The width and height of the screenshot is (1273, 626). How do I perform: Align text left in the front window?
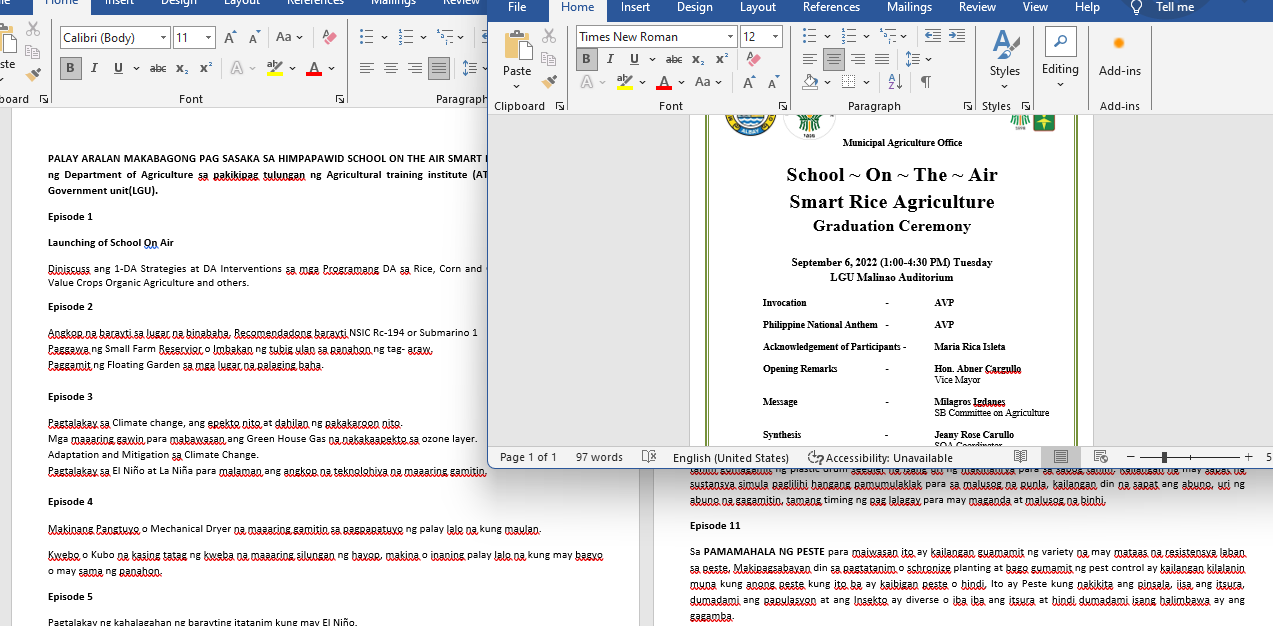click(x=810, y=59)
